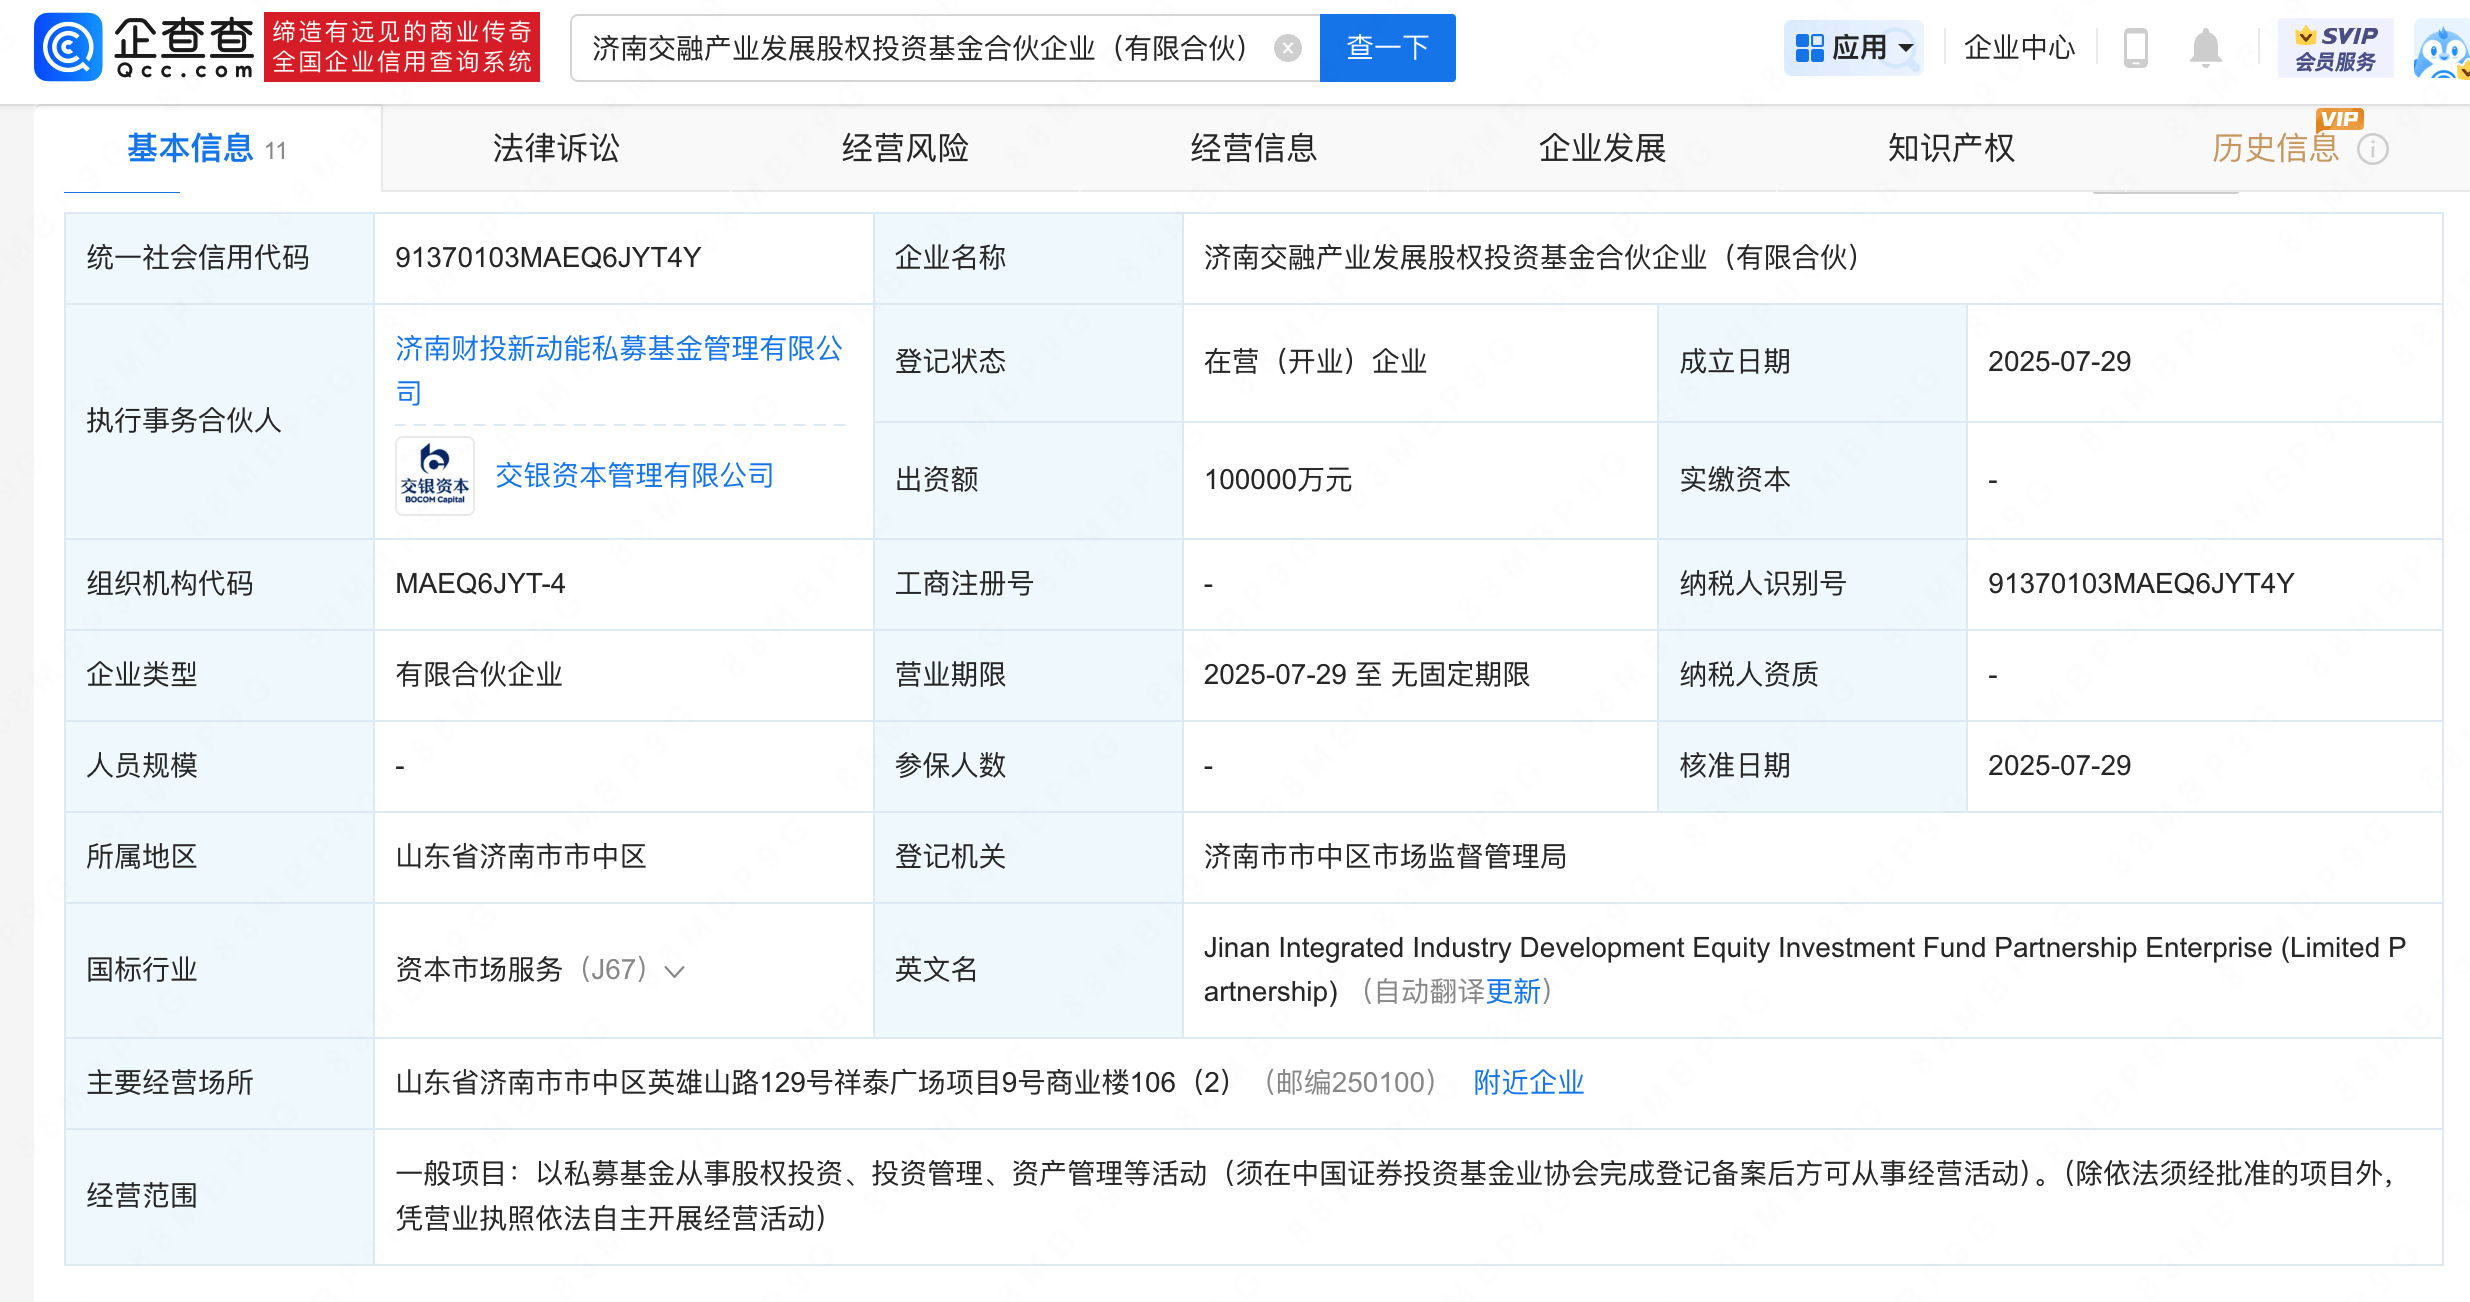Screen dimensions: 2470x1302
Task: Open SVIP 会员服务 badge
Action: [x=2335, y=48]
